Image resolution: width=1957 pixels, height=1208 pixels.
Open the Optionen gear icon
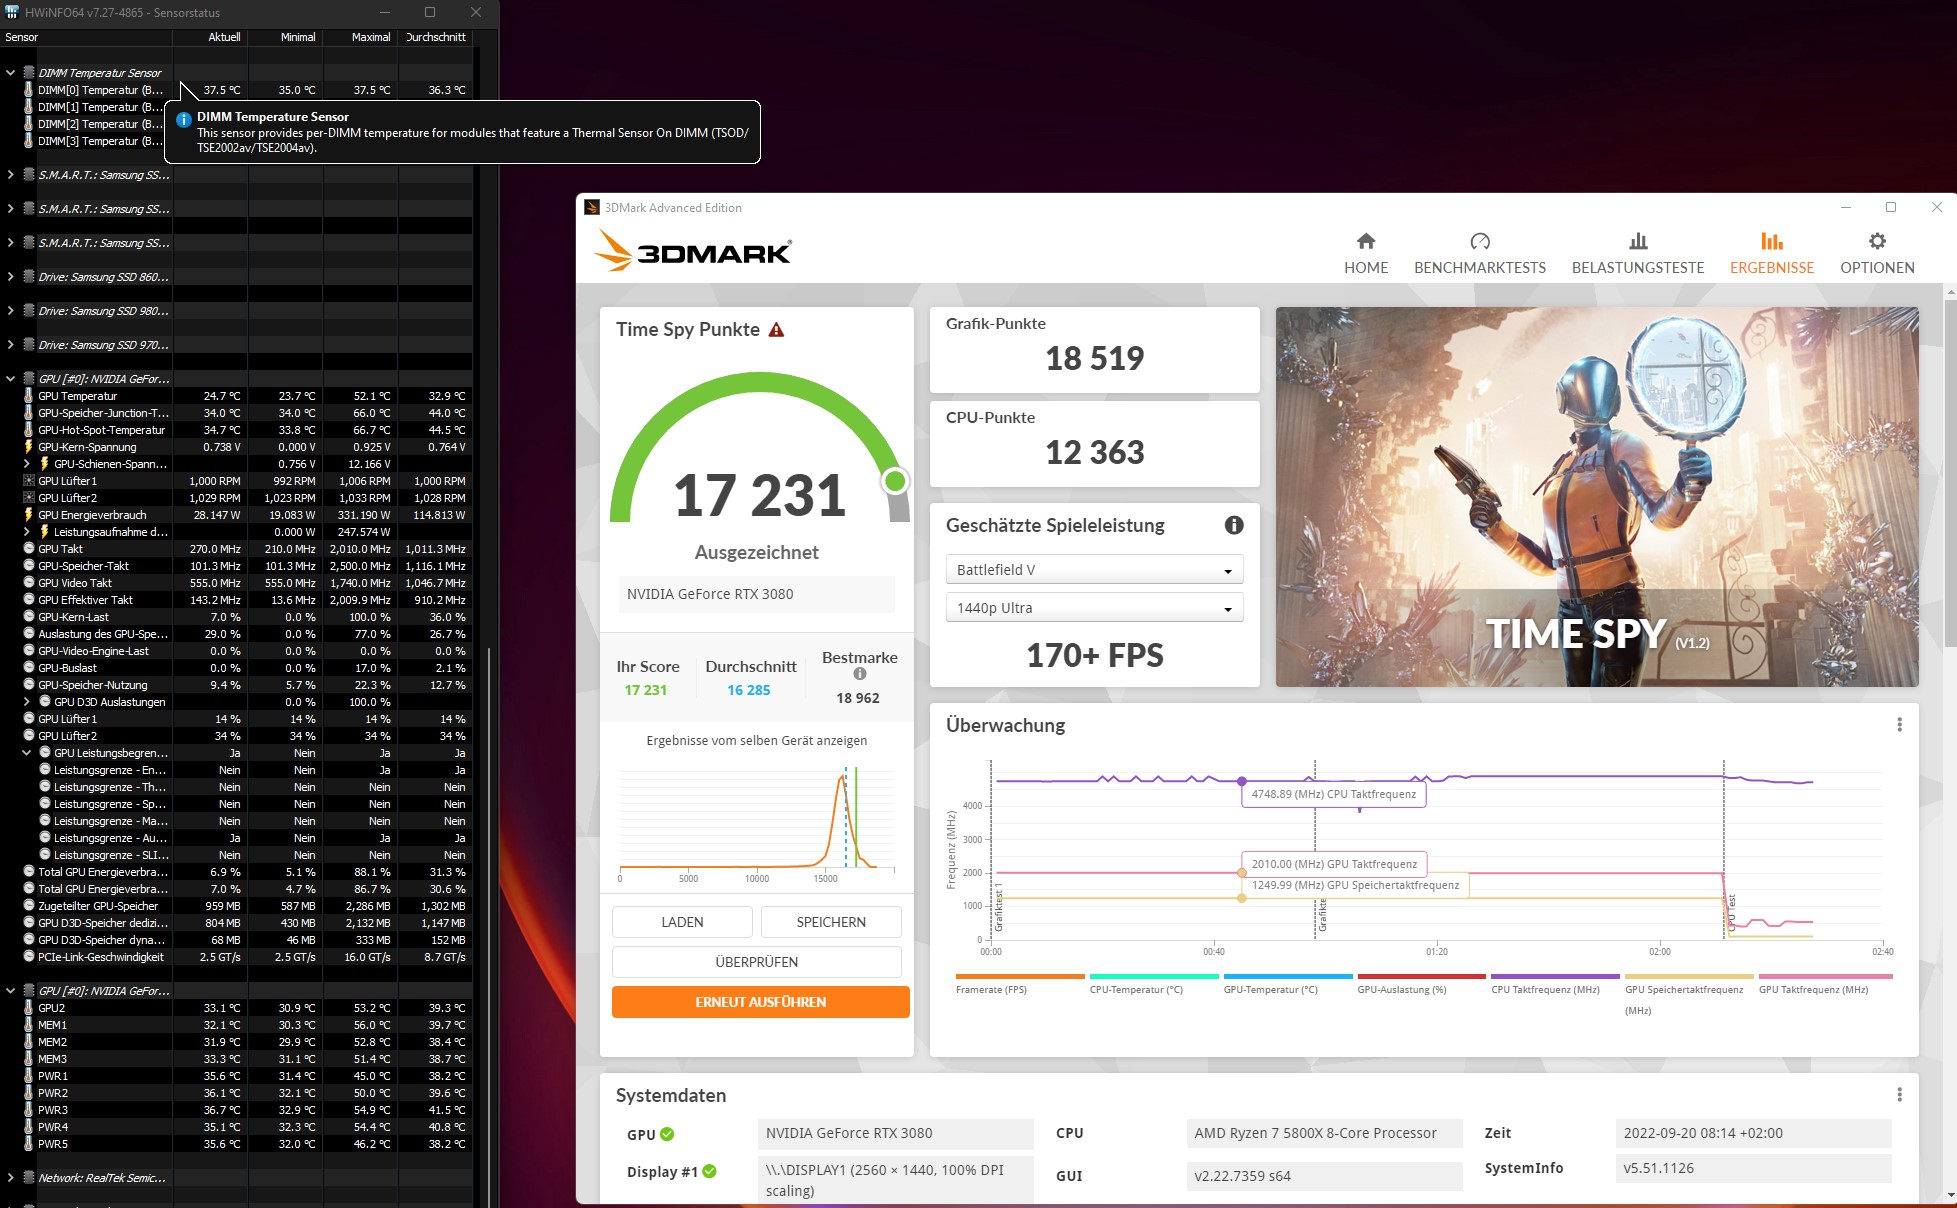point(1876,241)
